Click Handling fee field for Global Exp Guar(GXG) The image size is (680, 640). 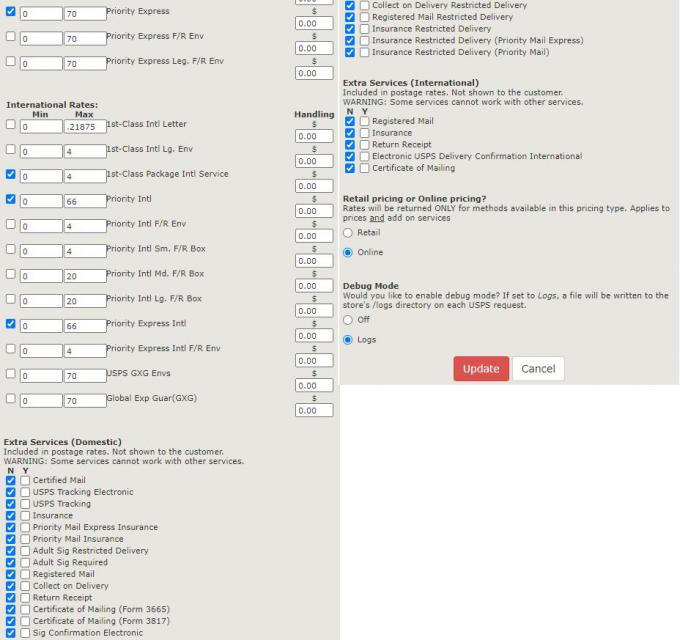pyautogui.click(x=314, y=411)
